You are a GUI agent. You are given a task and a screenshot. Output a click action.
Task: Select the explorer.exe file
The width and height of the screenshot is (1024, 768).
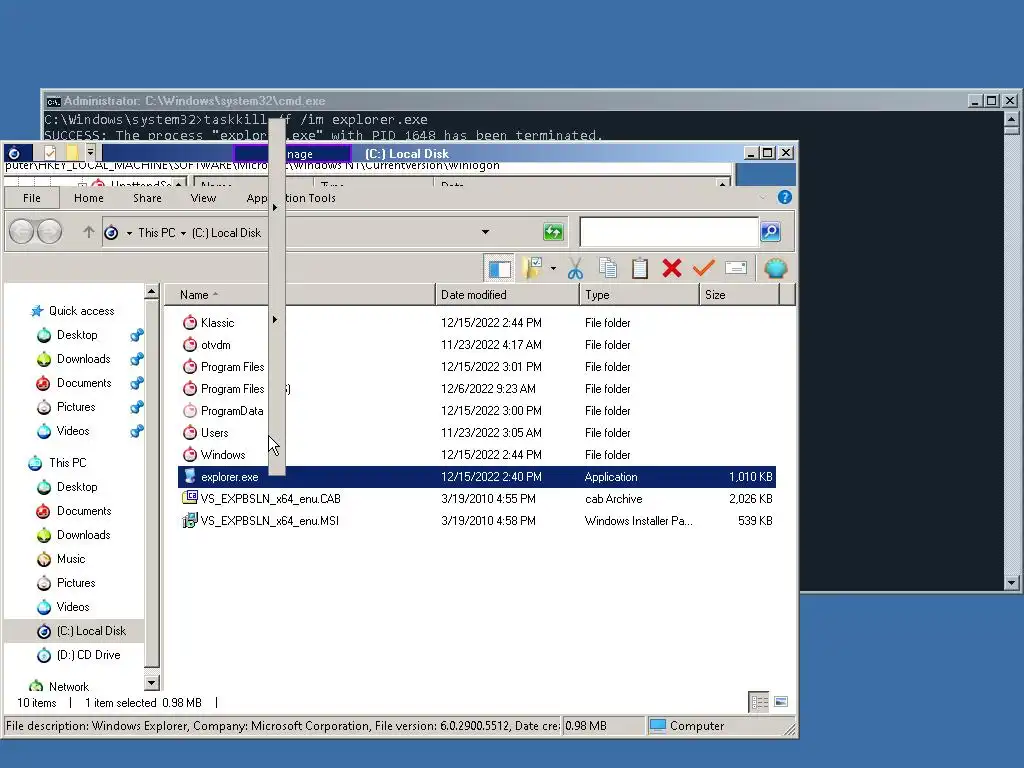pos(477,477)
